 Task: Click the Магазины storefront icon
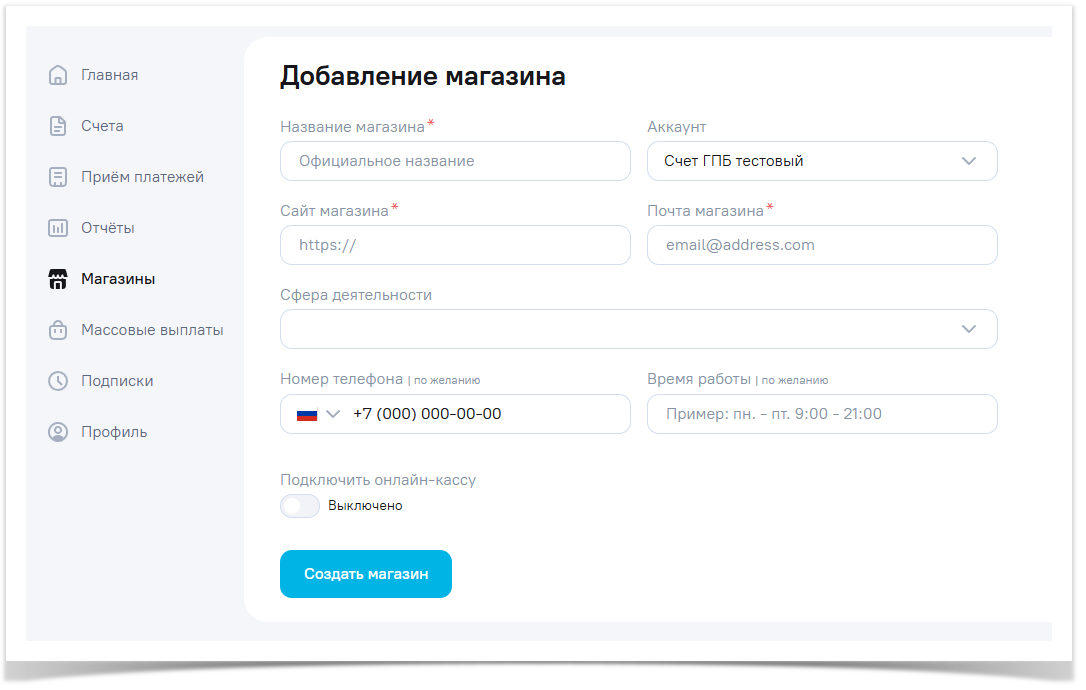(58, 279)
